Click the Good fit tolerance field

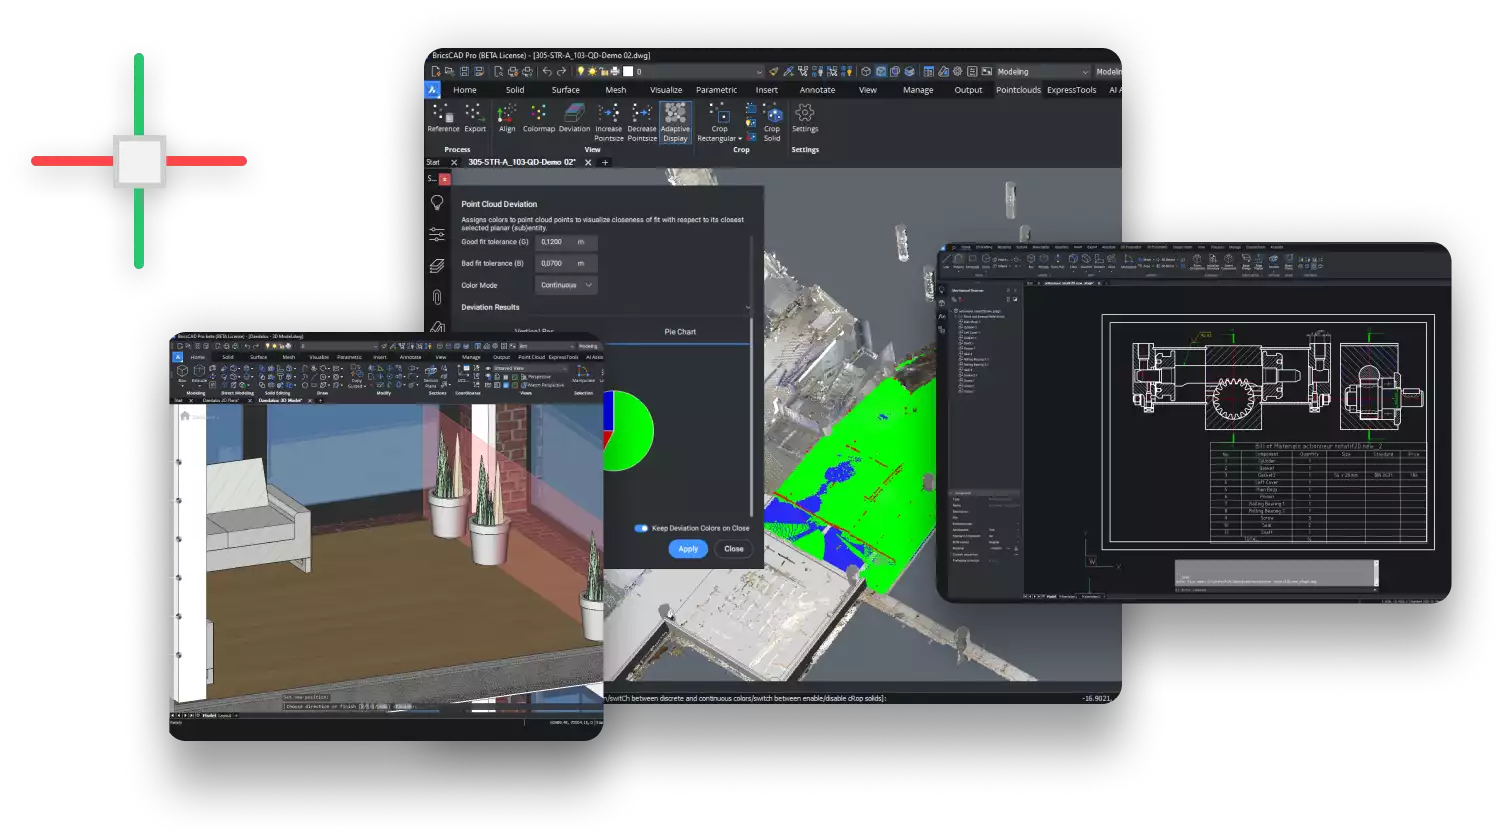[x=566, y=242]
